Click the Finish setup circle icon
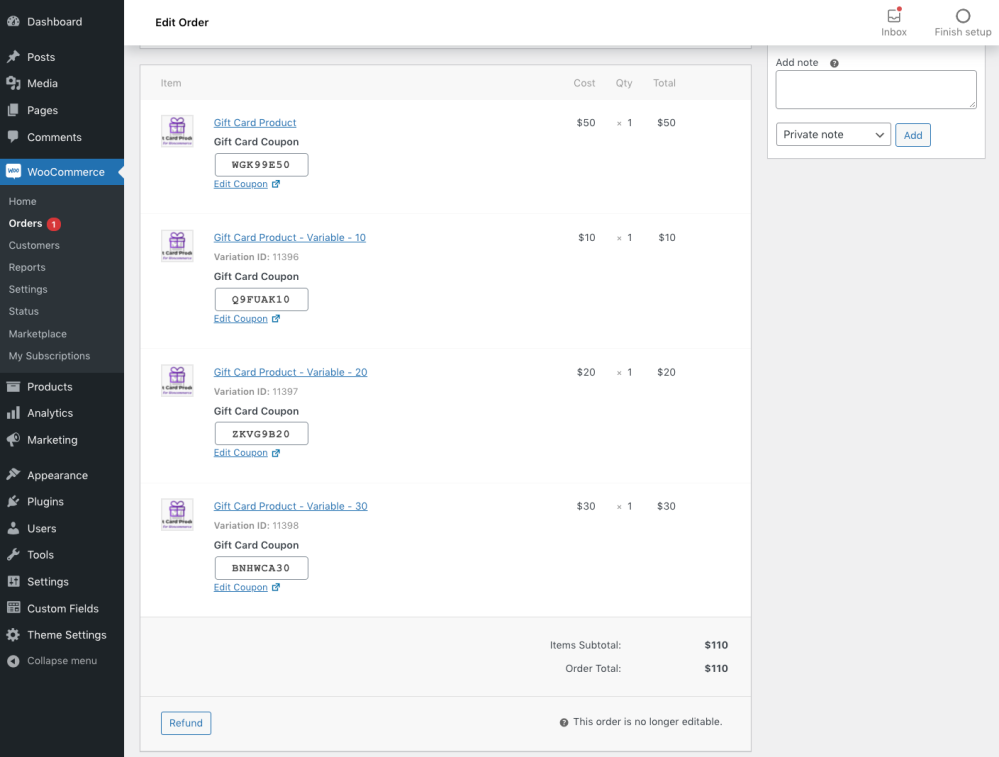 [x=963, y=16]
